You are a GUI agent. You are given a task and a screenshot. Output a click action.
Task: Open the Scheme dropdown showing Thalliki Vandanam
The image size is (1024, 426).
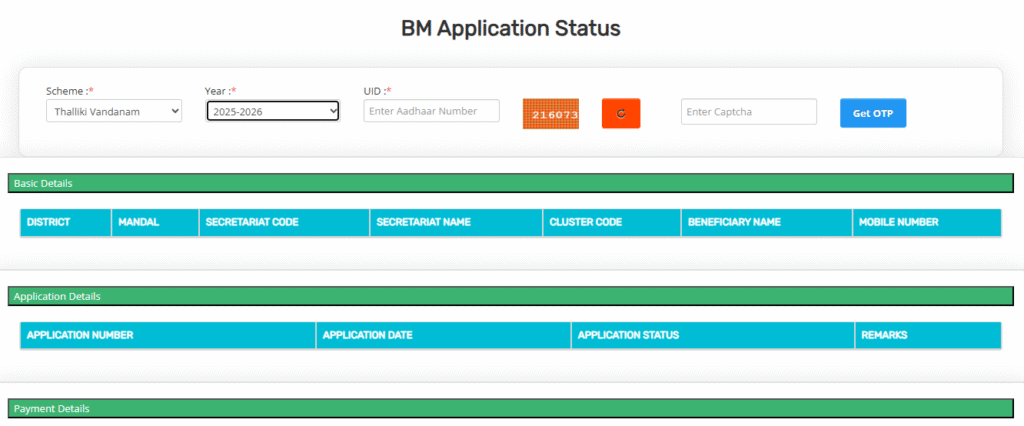click(x=114, y=112)
